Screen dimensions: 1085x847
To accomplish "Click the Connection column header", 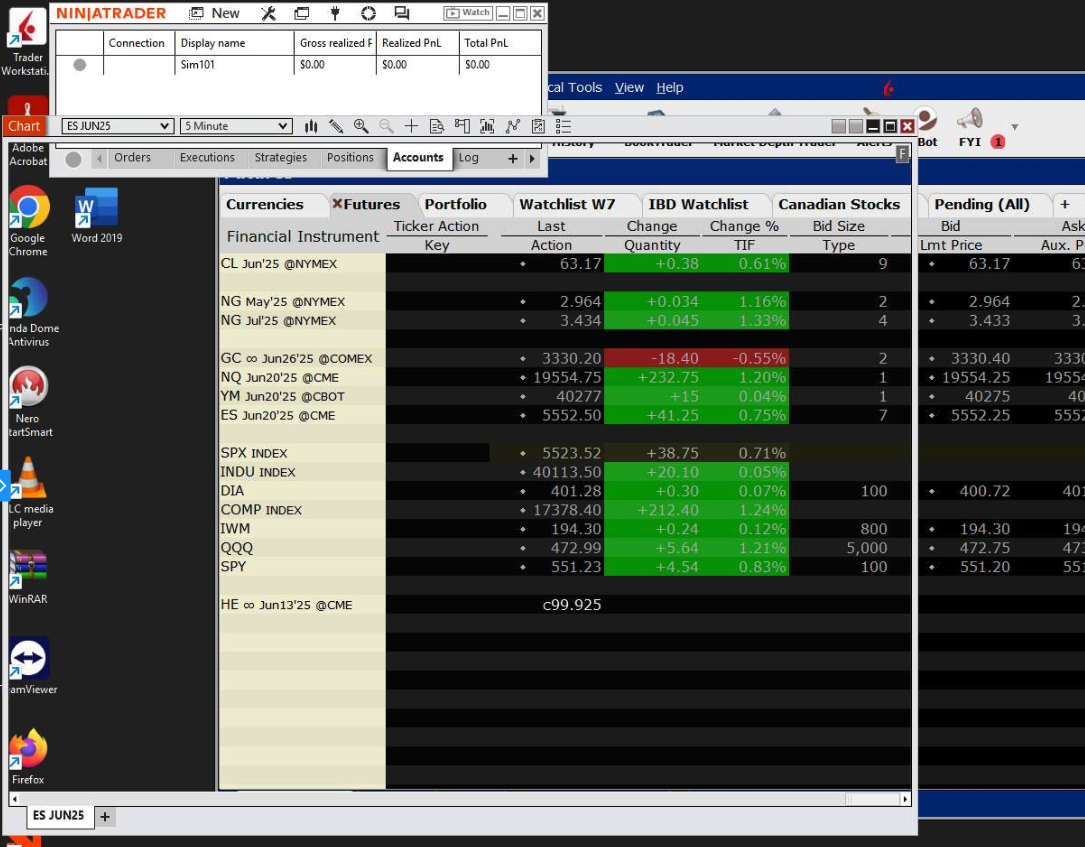I will pos(136,43).
